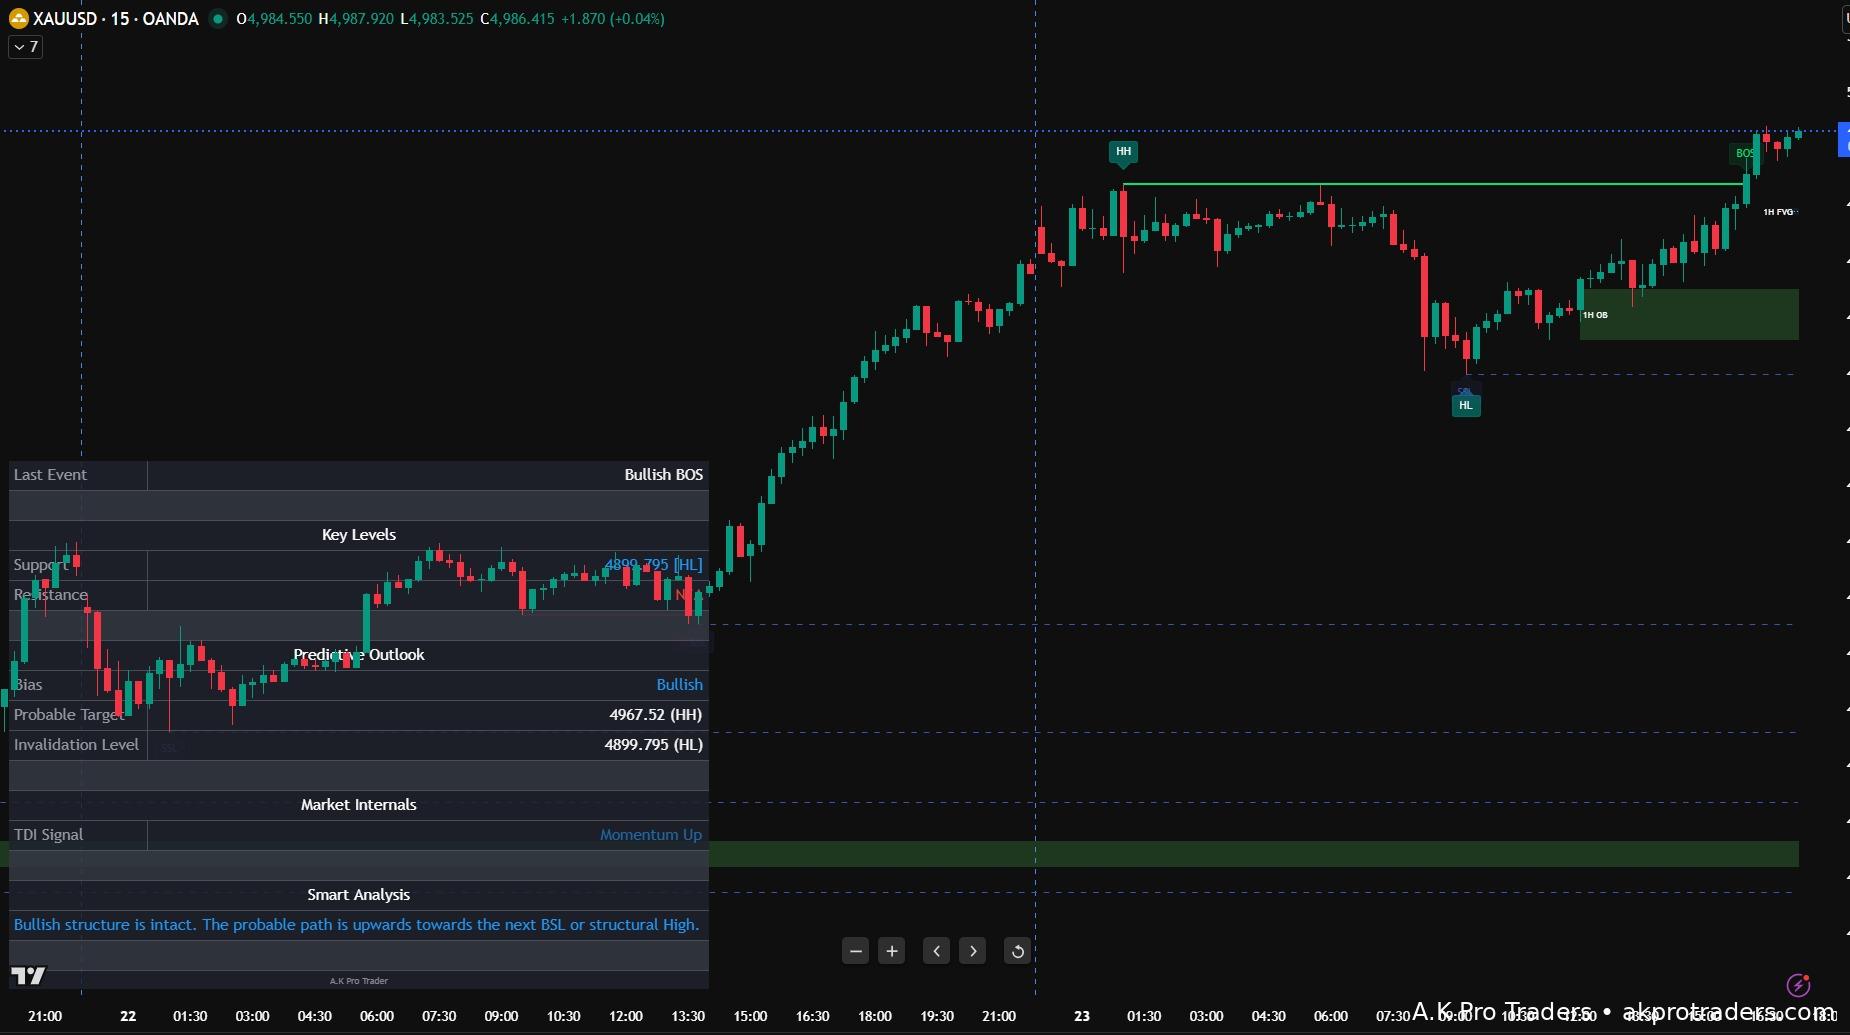
Task: Collapse the indicators list using the '7' chevron
Action: [x=25, y=46]
